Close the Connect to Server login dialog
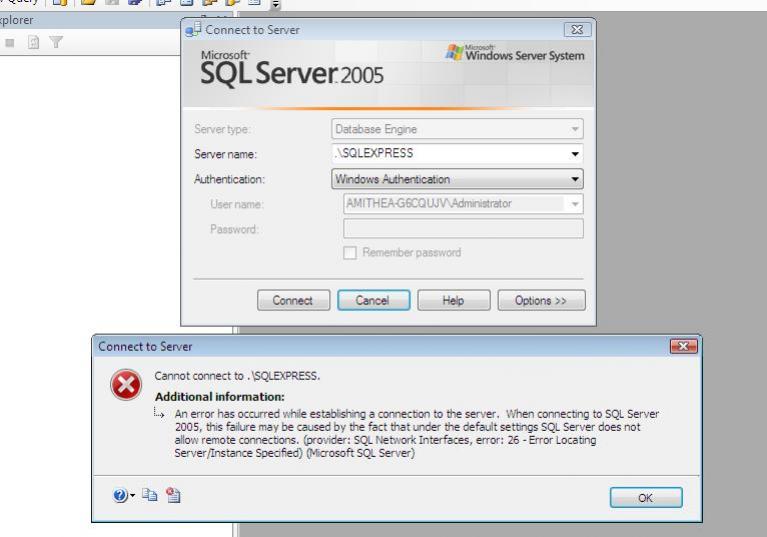 coord(577,29)
